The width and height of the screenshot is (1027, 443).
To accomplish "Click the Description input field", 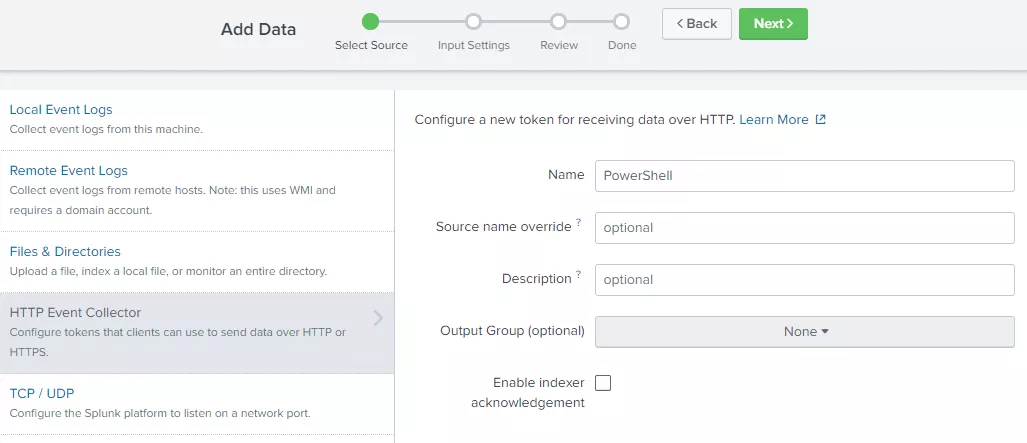I will coord(805,280).
